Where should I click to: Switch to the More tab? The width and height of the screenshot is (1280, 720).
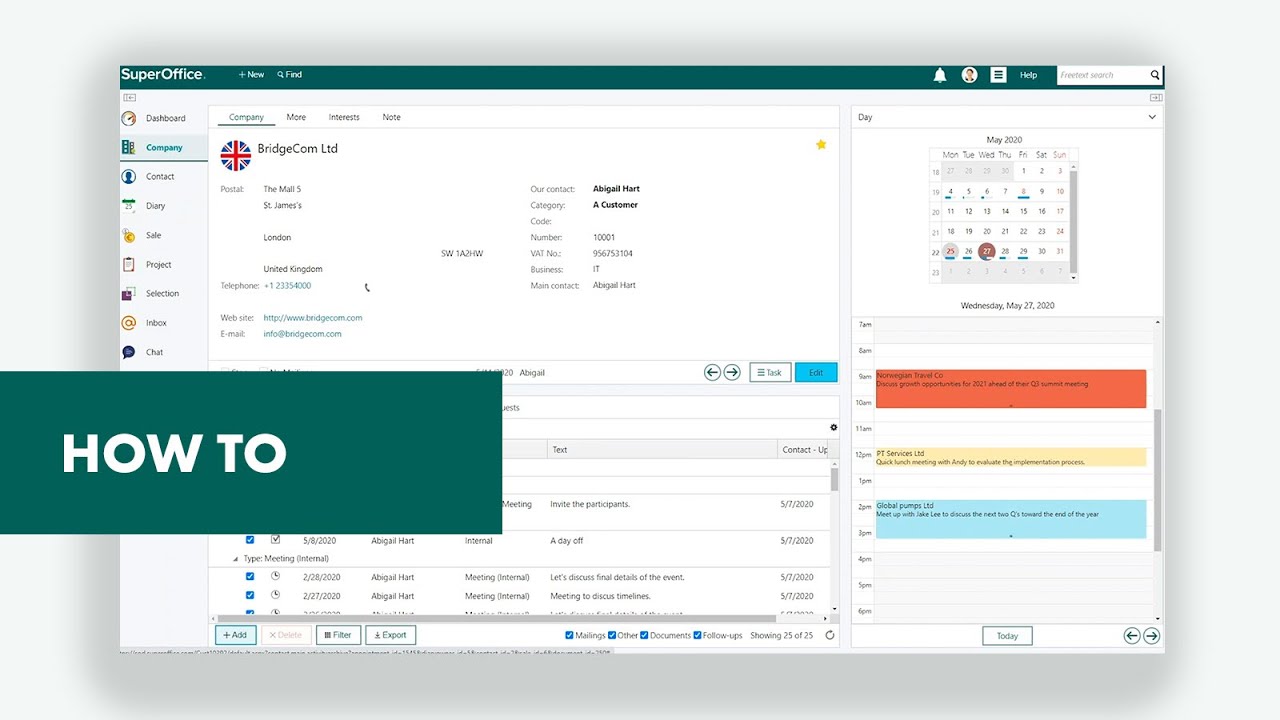296,117
